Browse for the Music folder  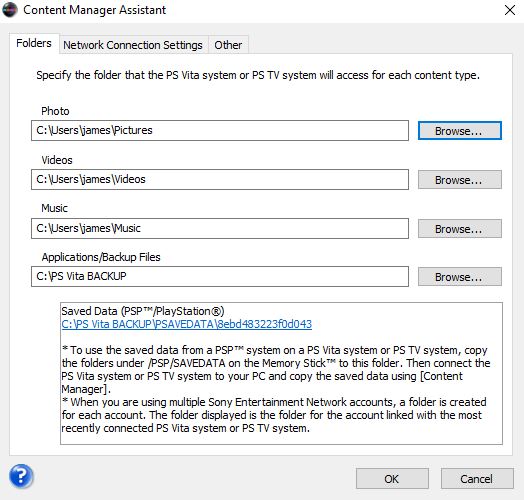460,229
